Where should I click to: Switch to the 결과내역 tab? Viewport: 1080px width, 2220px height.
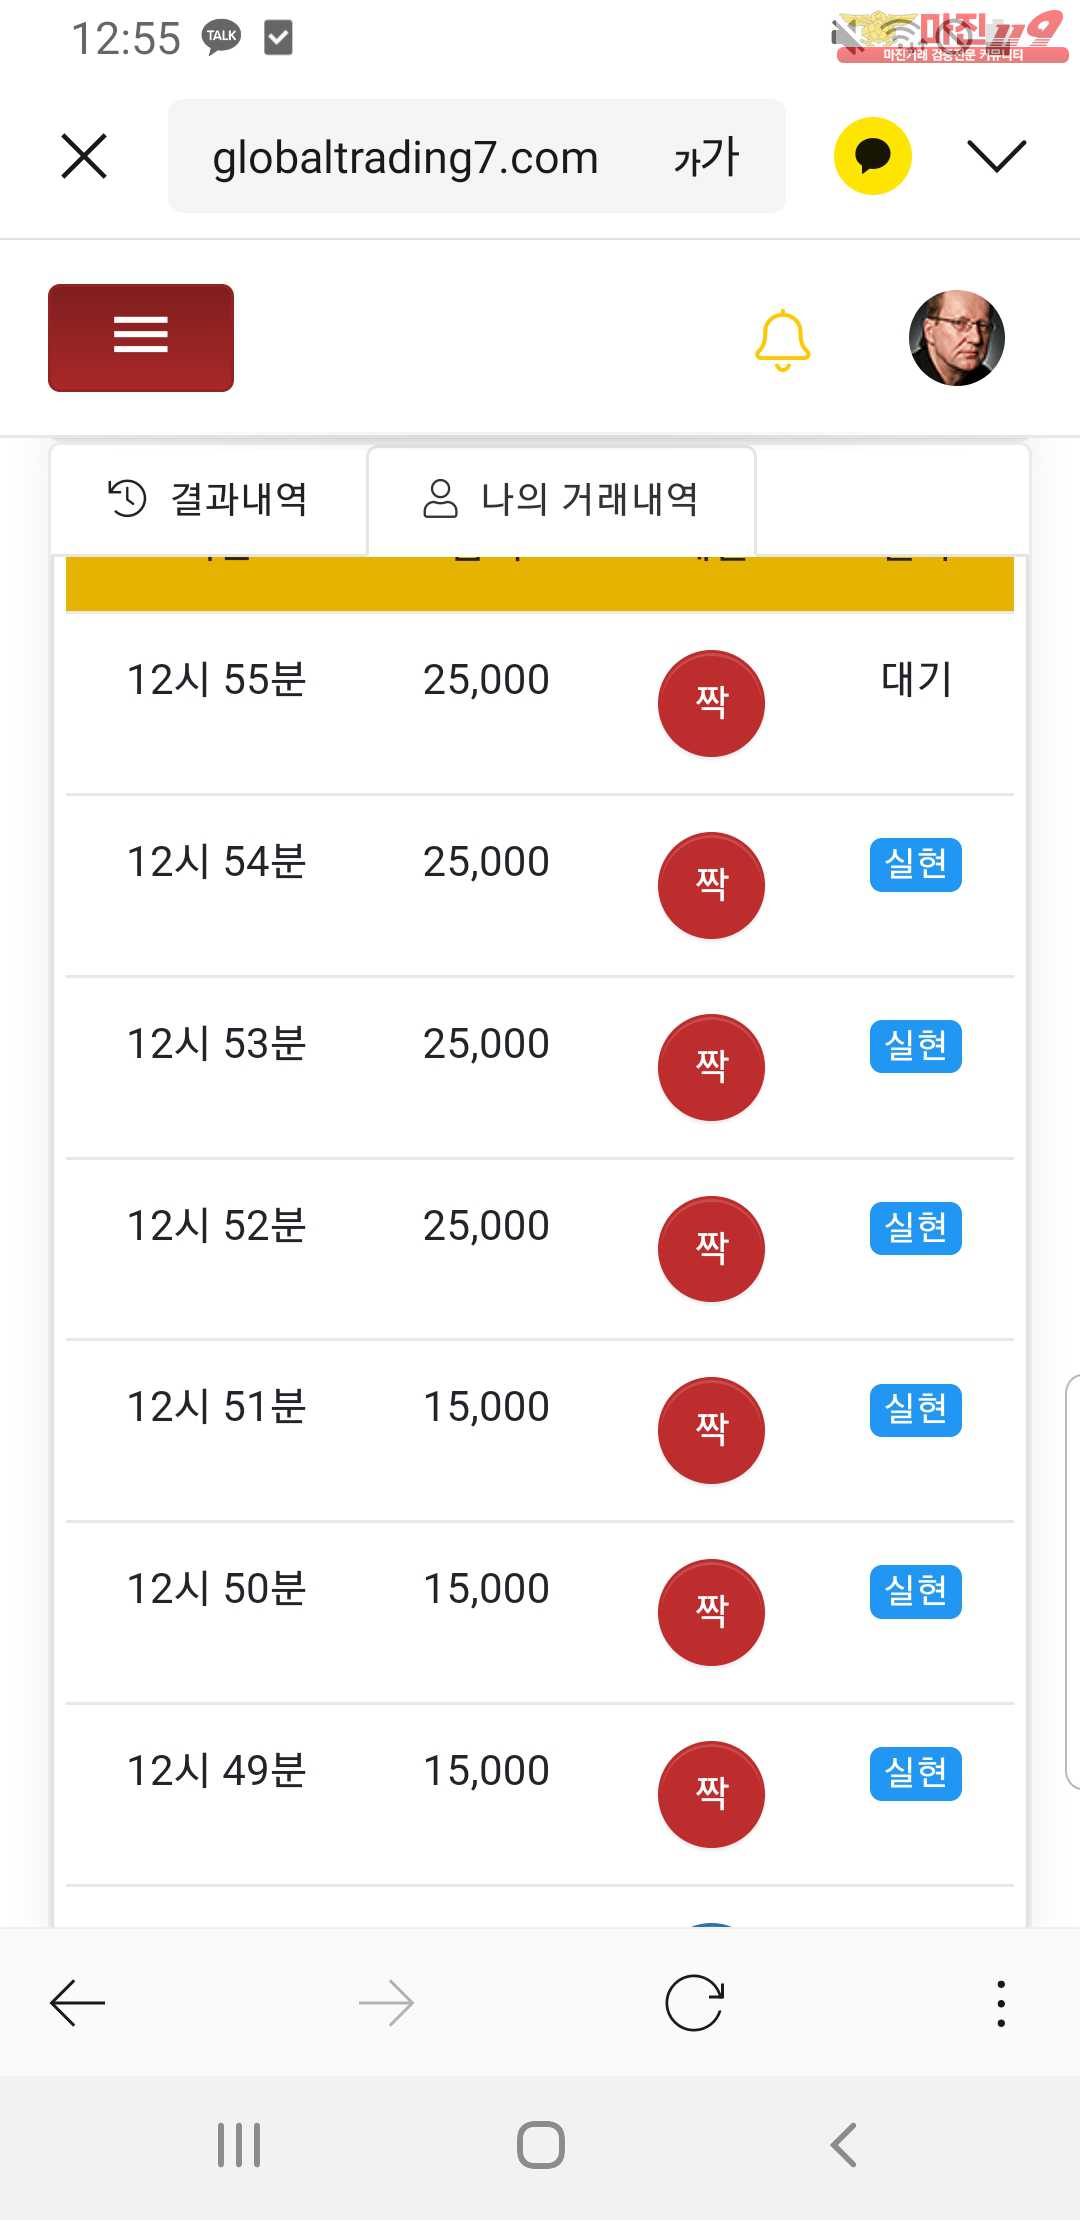point(209,499)
